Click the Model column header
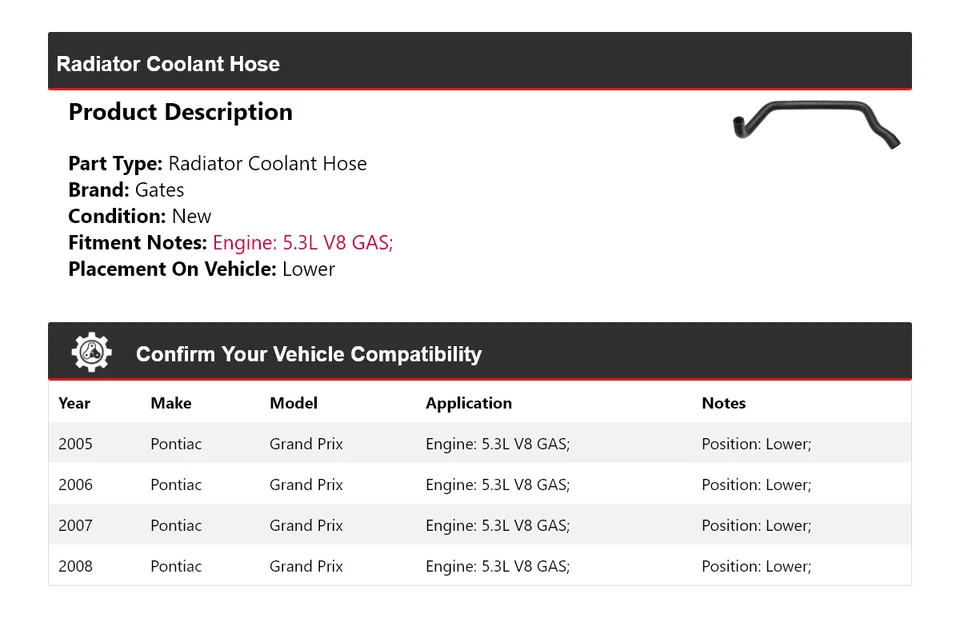 293,403
